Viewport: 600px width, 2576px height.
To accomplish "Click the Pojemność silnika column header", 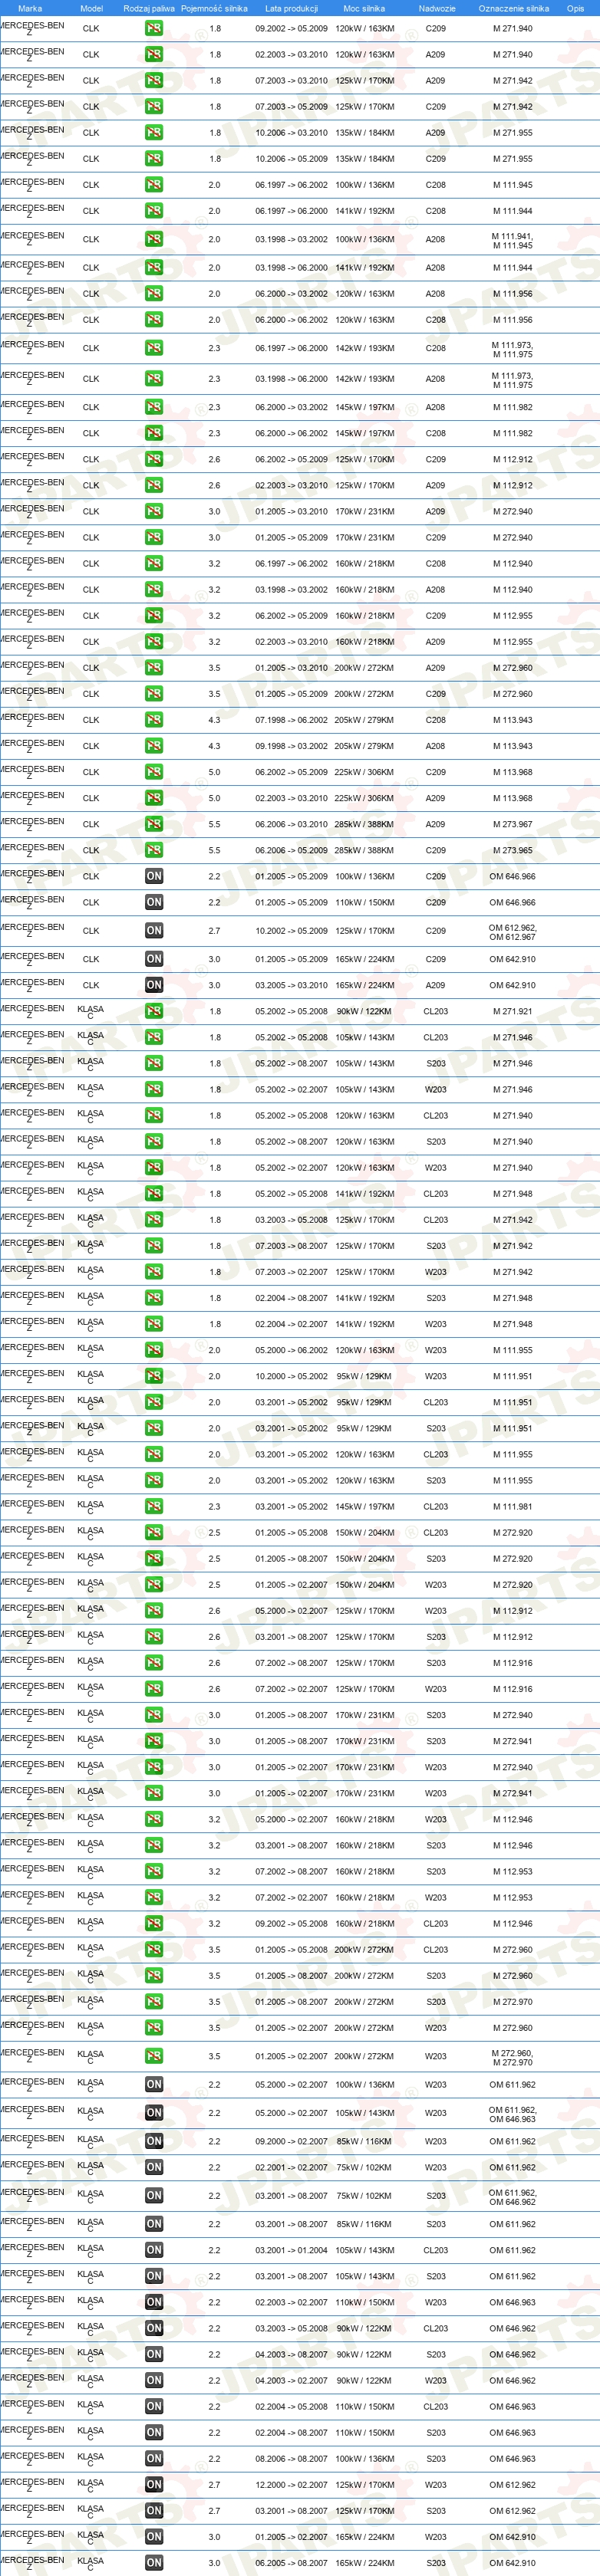I will (x=214, y=8).
